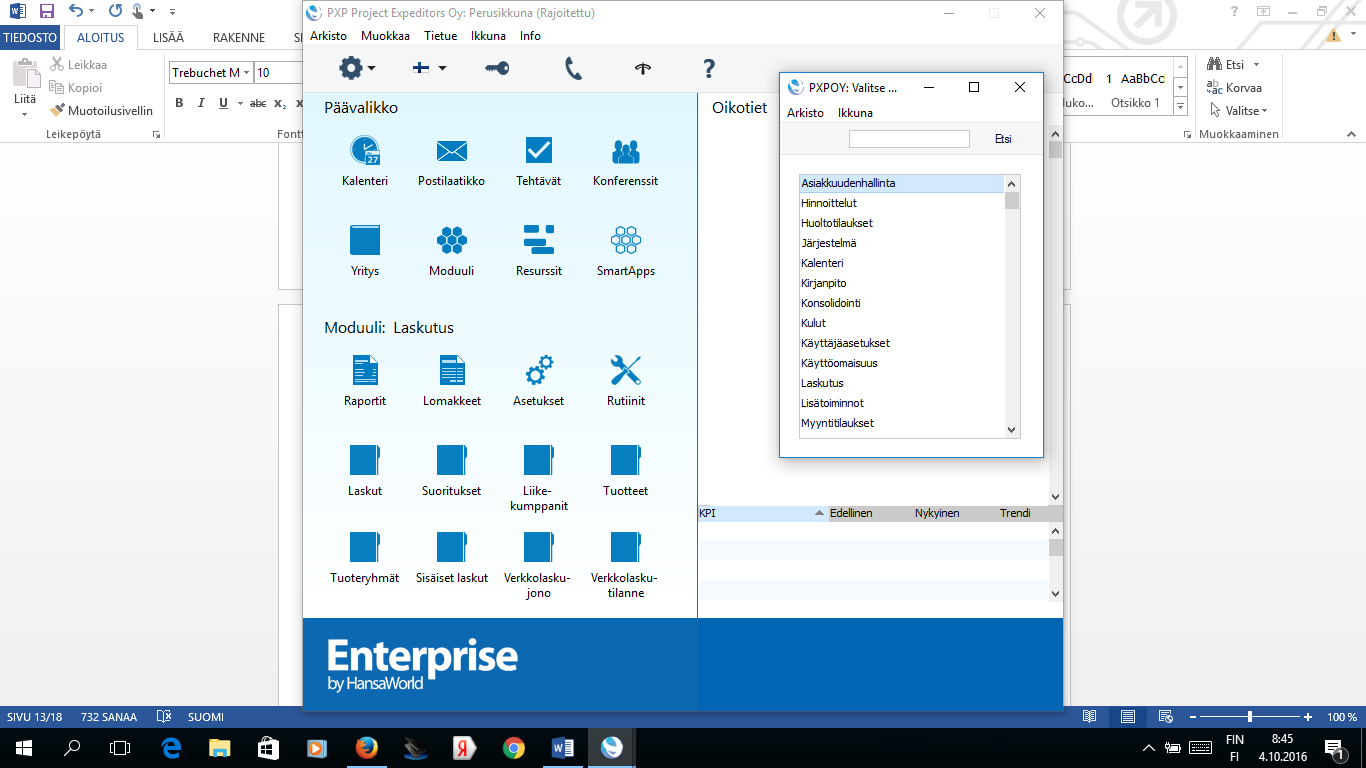Open Ikkuna menu in main Enterprise window
The height and width of the screenshot is (768, 1366).
coord(488,35)
